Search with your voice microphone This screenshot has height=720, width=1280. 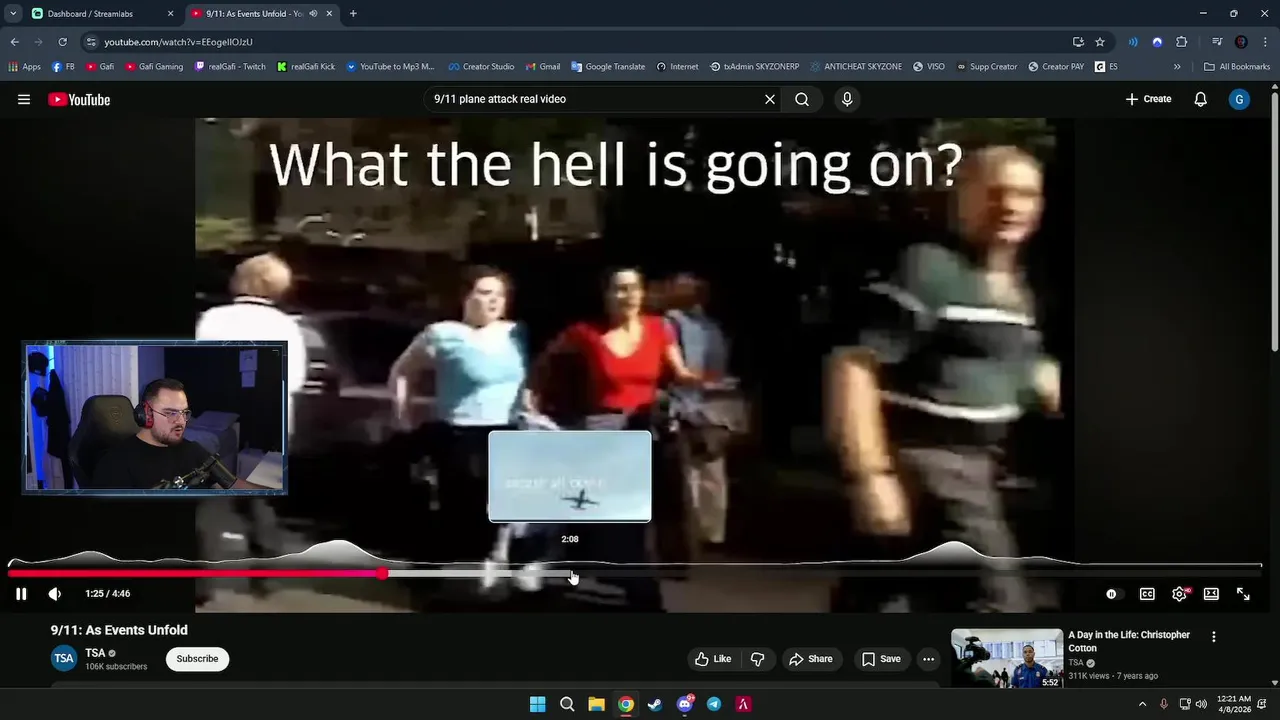tap(847, 99)
